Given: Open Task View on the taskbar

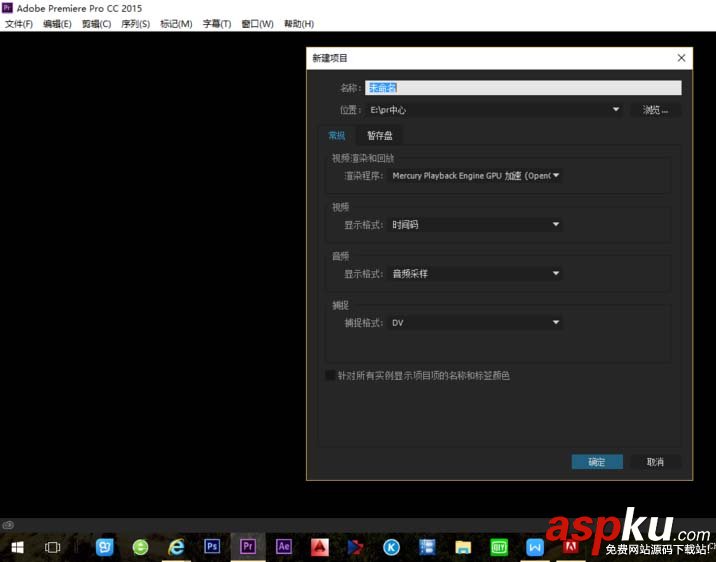Looking at the screenshot, I should coord(52,546).
